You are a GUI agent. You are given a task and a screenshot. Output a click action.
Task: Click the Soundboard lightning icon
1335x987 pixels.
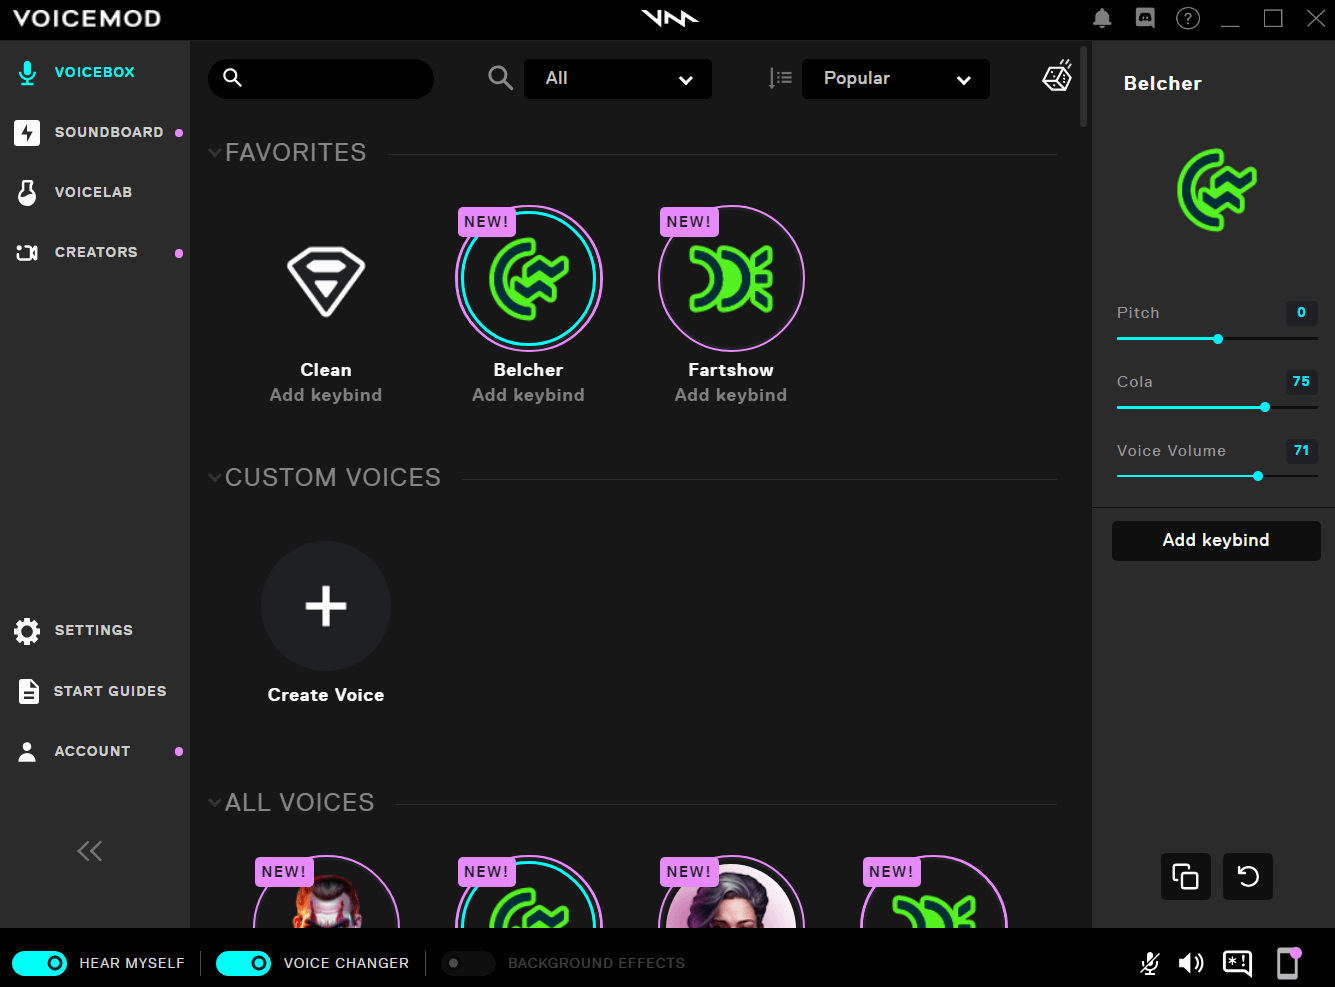[27, 132]
